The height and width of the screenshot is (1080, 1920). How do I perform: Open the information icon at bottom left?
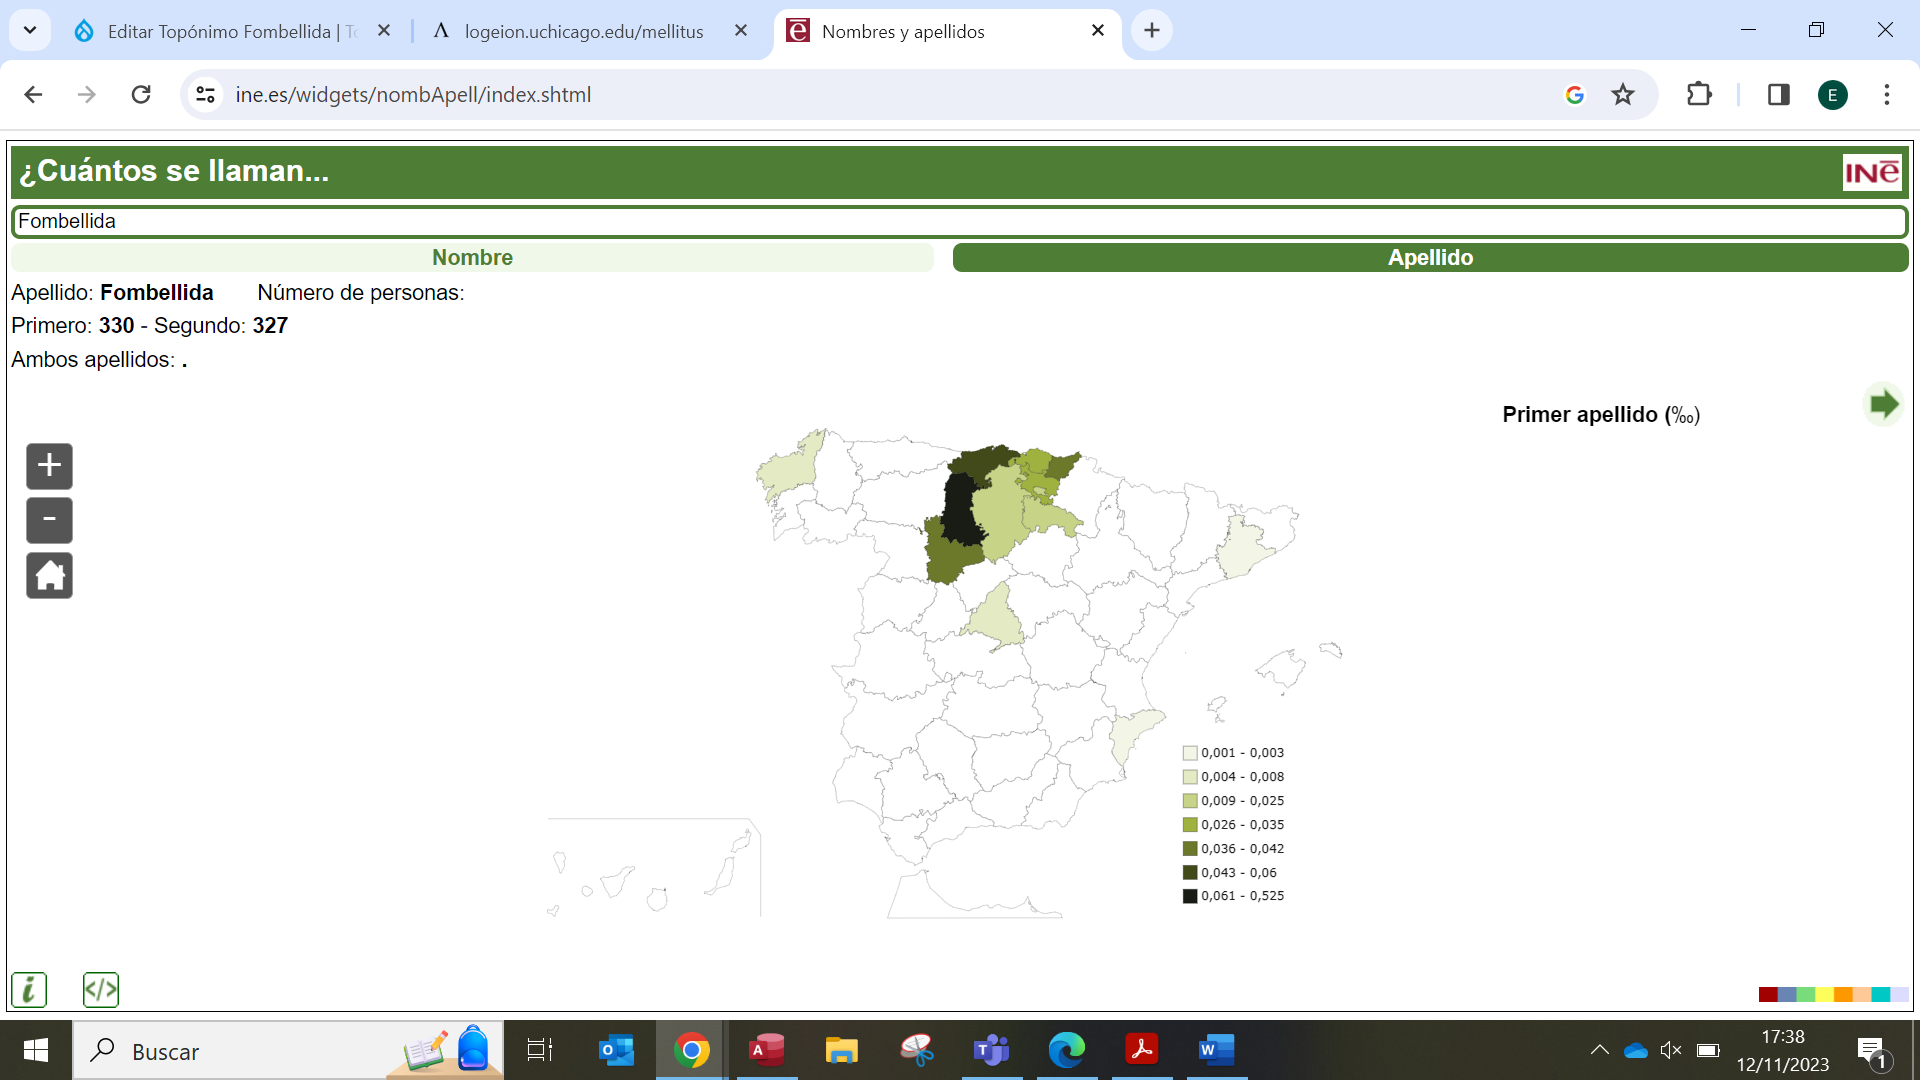pyautogui.click(x=29, y=990)
